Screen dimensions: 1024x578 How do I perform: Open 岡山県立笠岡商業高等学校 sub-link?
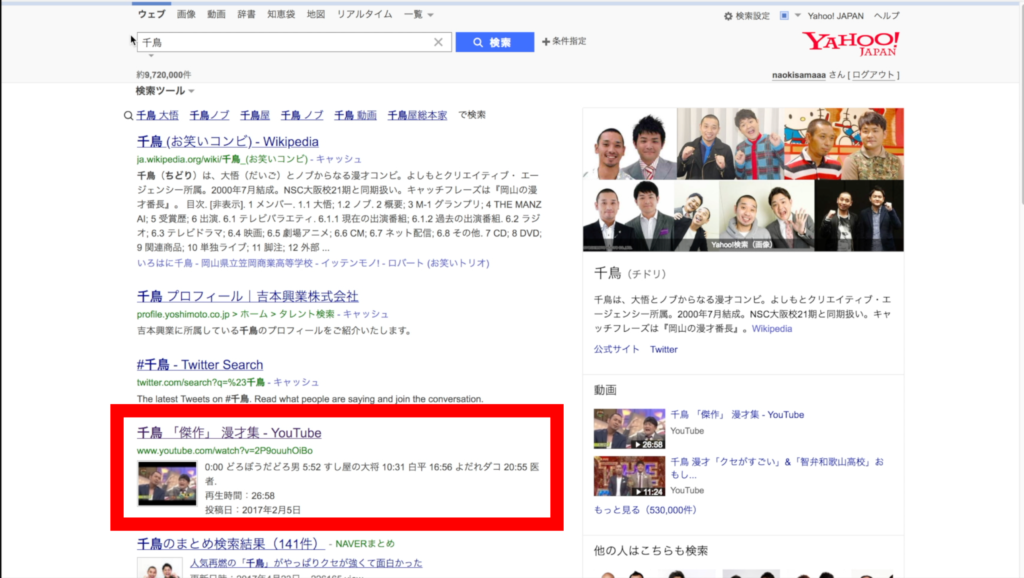click(x=257, y=263)
